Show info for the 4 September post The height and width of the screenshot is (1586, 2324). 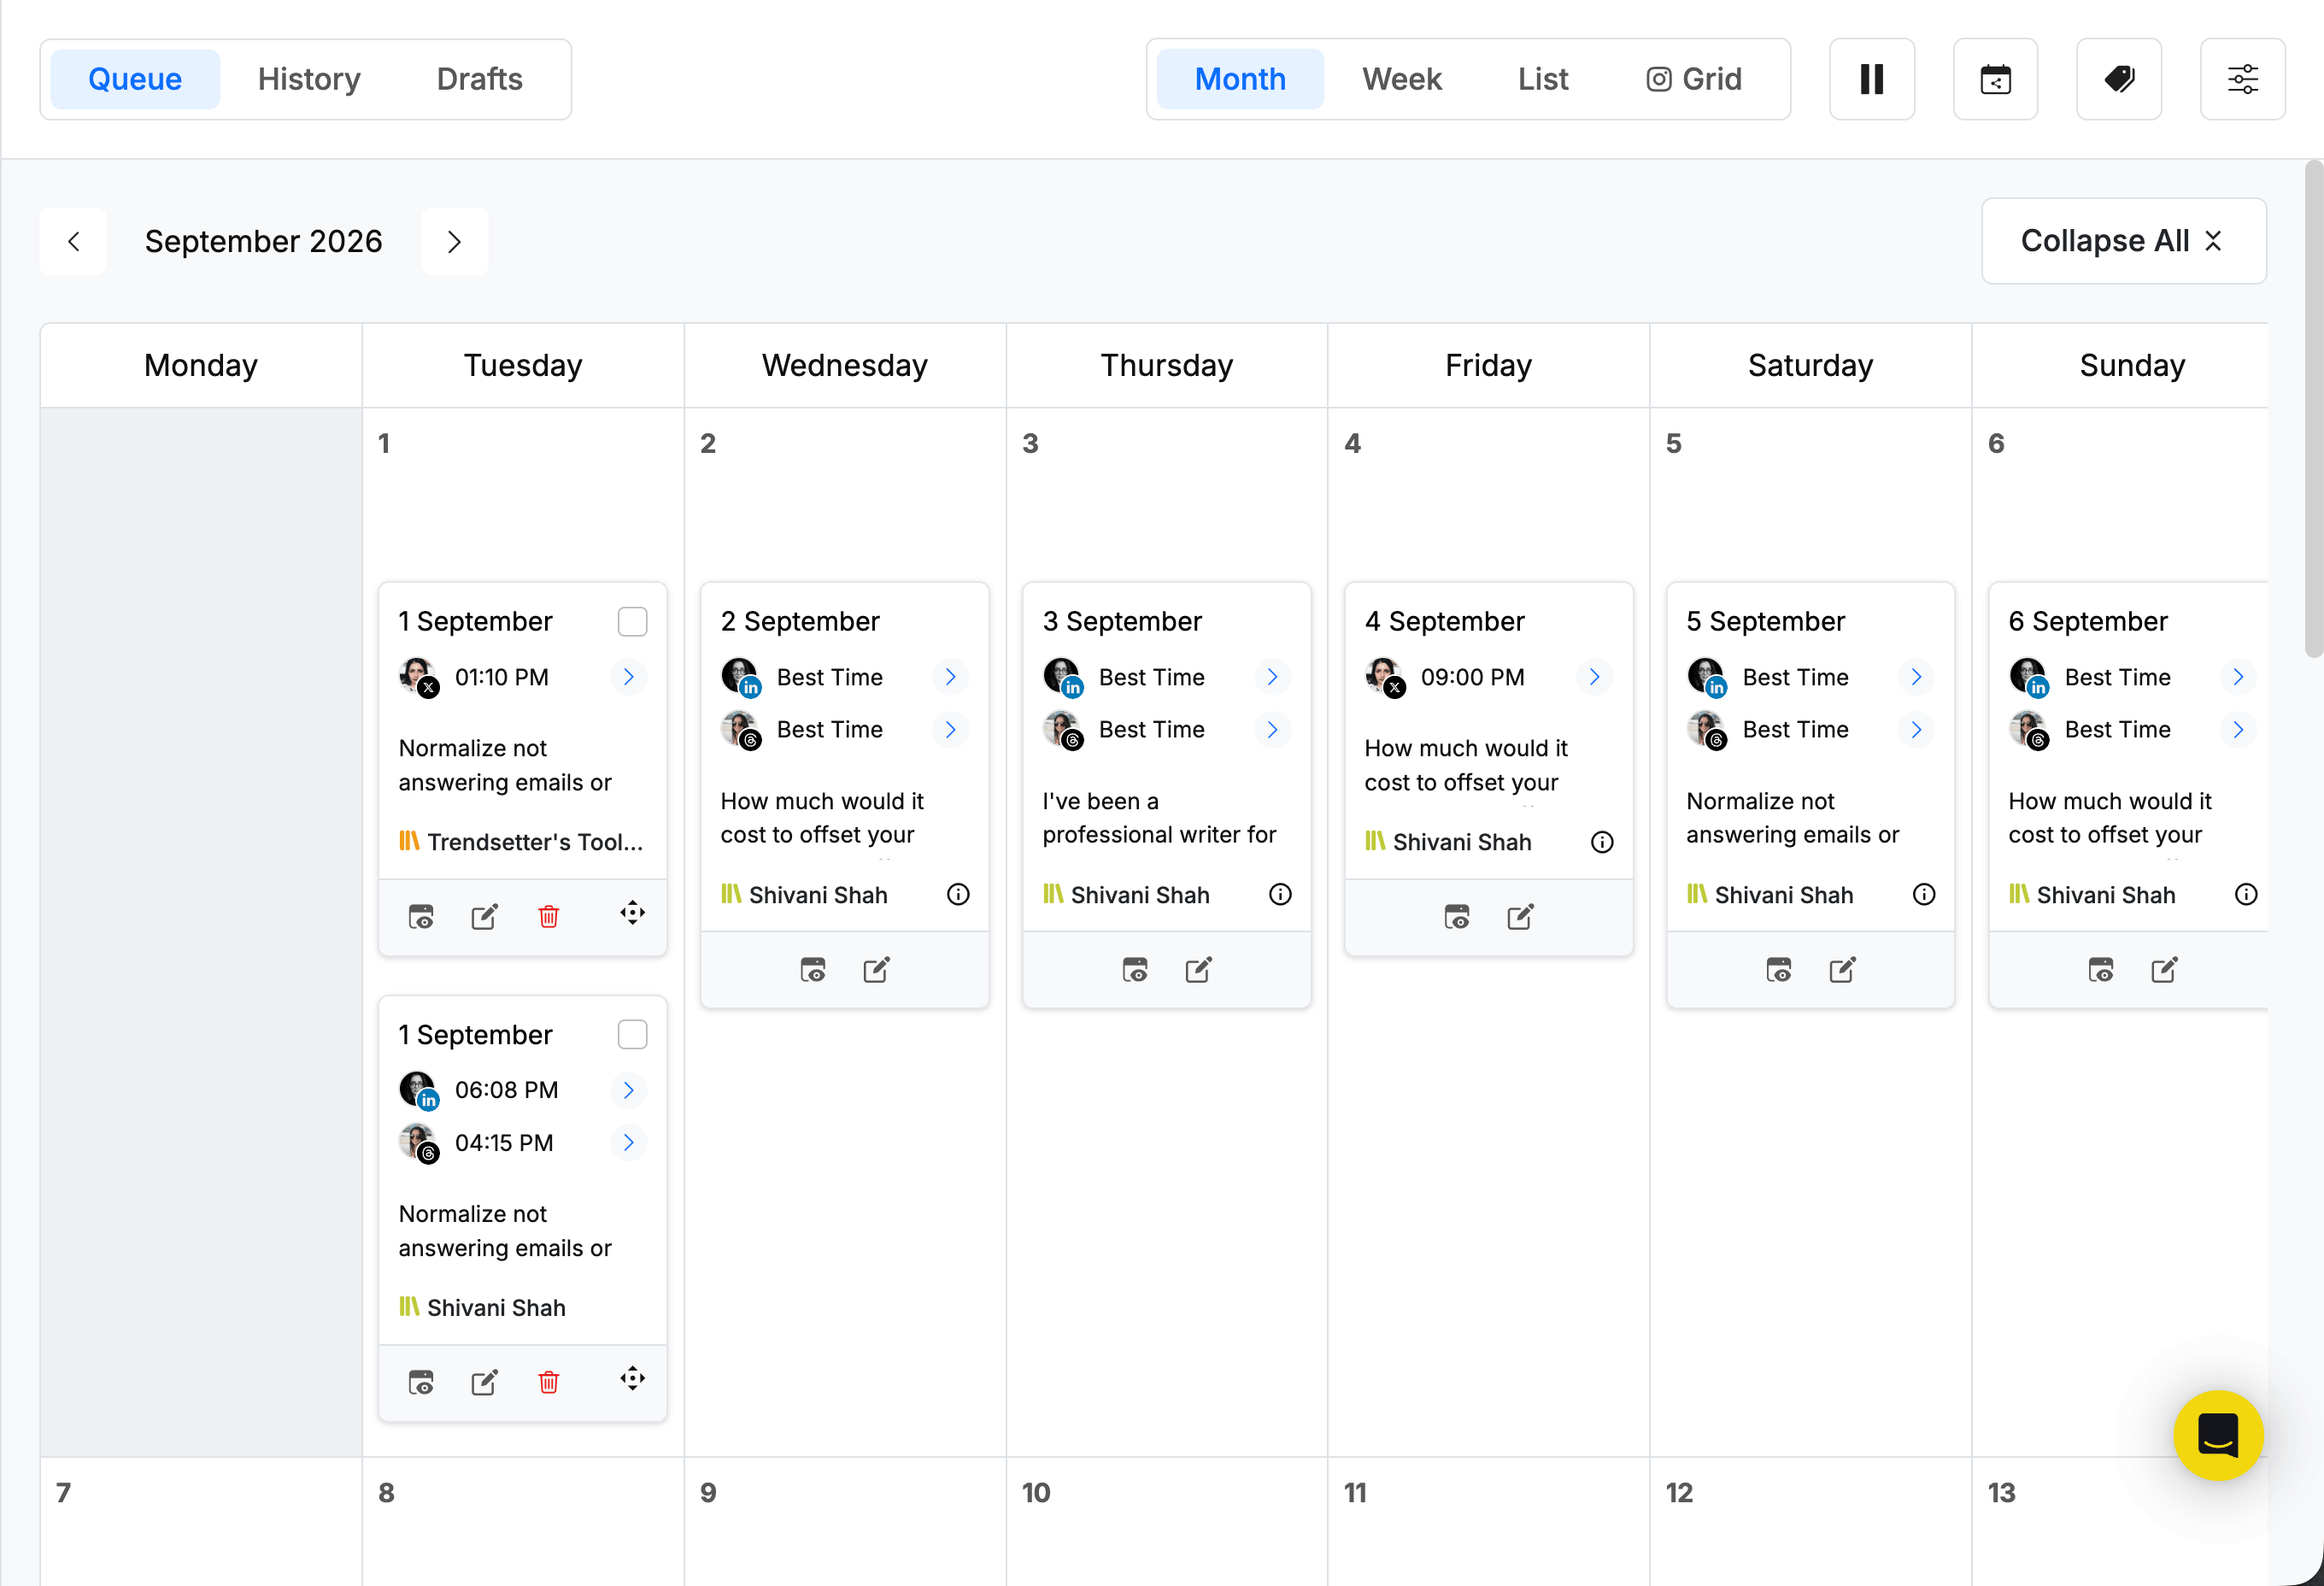point(1602,842)
